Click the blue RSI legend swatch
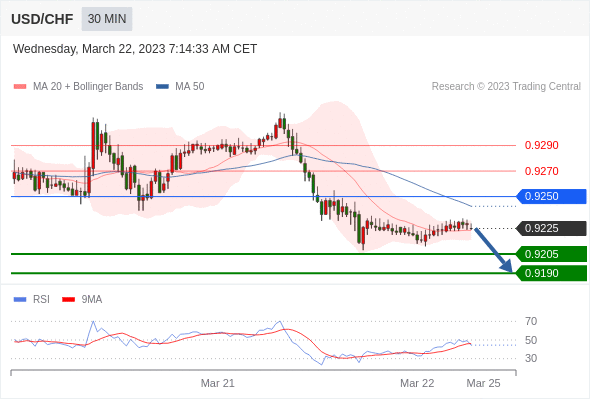 [x=20, y=300]
